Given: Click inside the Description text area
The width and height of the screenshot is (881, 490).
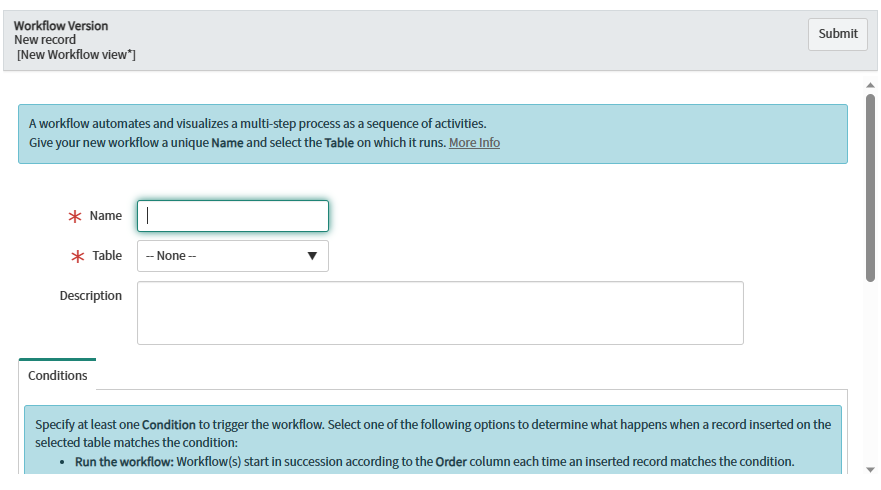Looking at the screenshot, I should [x=440, y=313].
